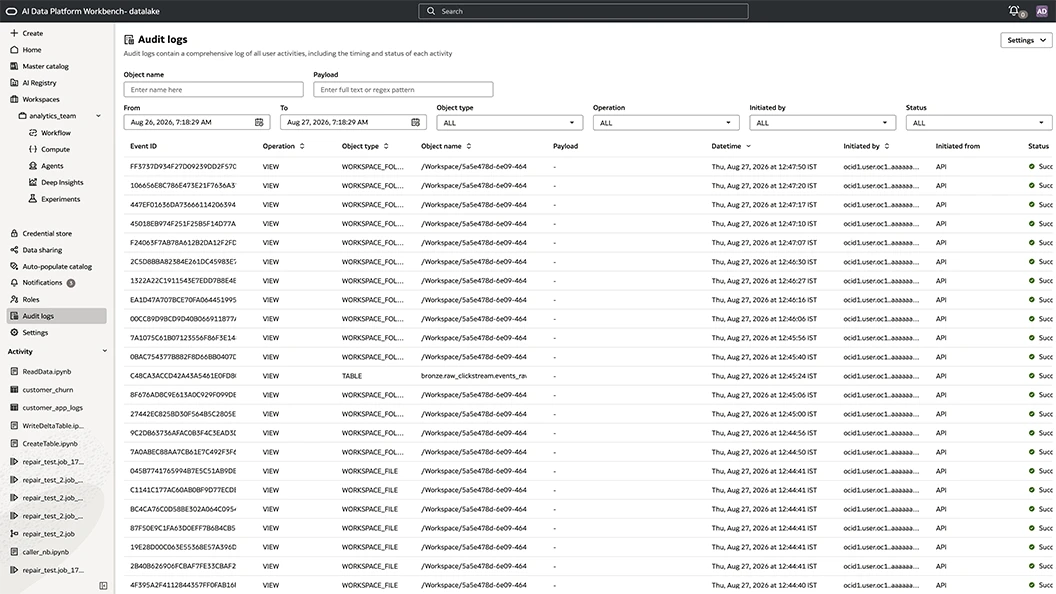Open the Settings dropdown button

coord(1026,40)
